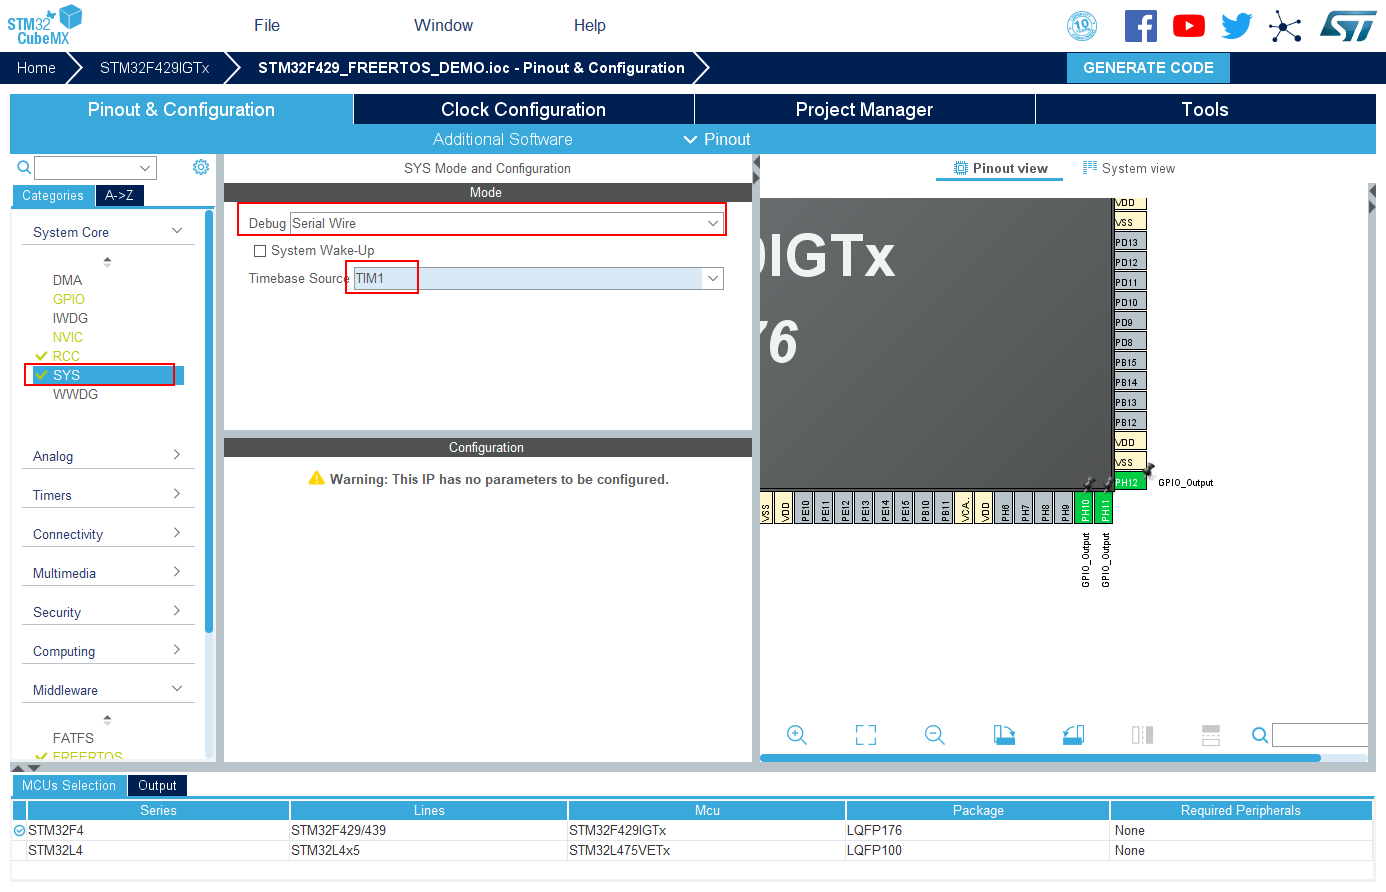Zoom out on the pinout view
This screenshot has height=892, width=1386.
pos(935,735)
